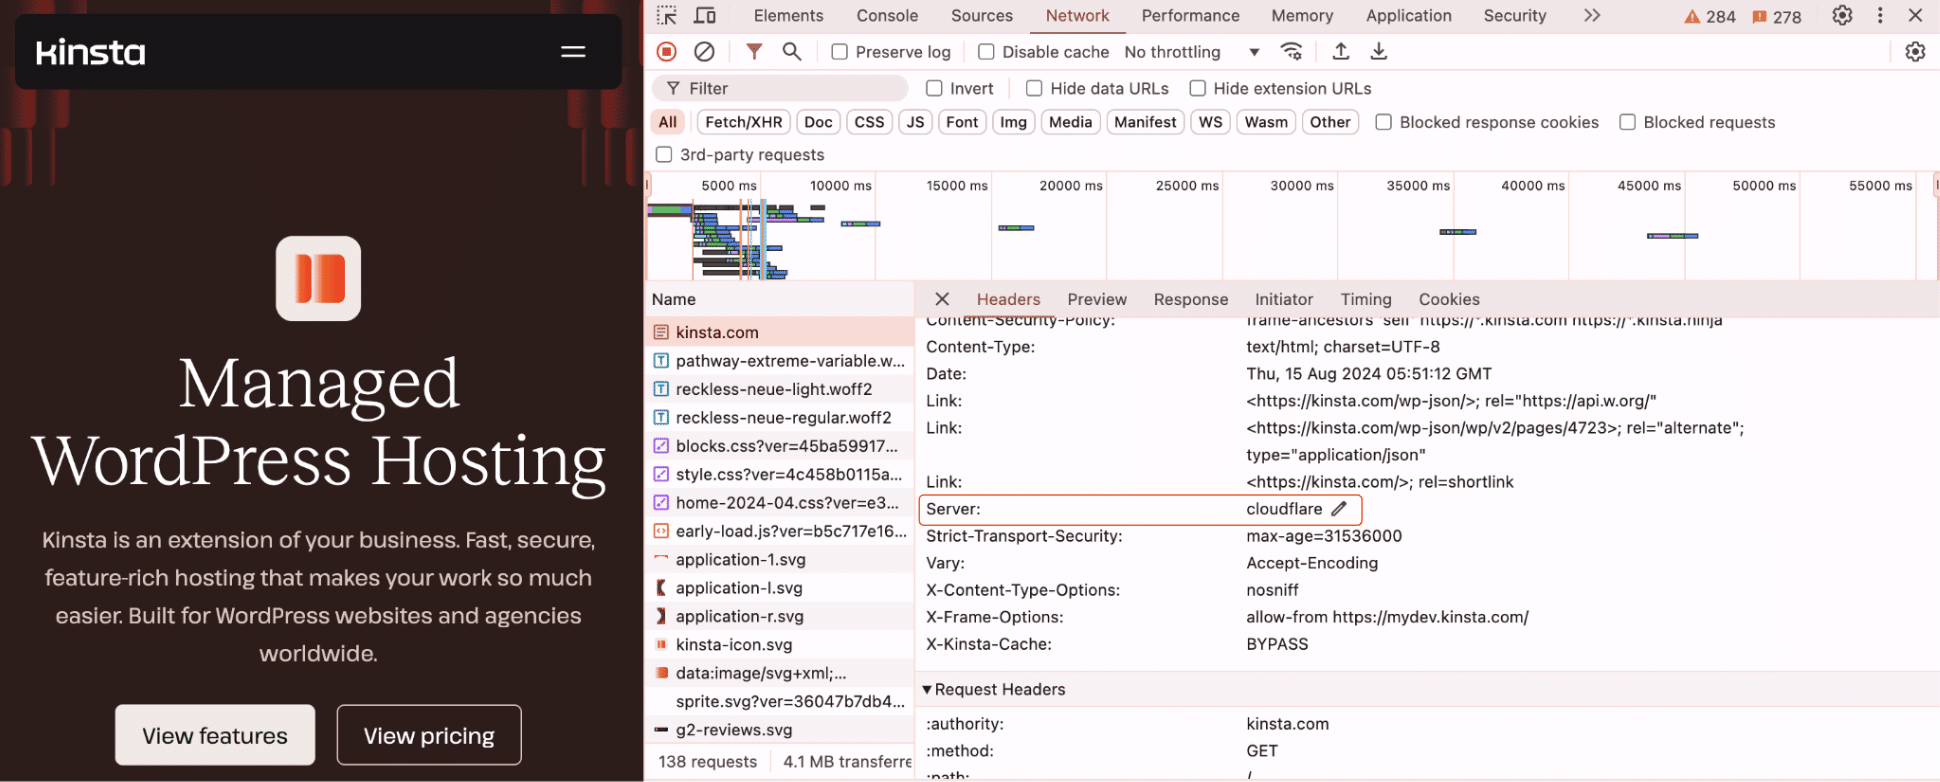Check Hide data URLs
This screenshot has height=782, width=1940.
click(x=1034, y=88)
